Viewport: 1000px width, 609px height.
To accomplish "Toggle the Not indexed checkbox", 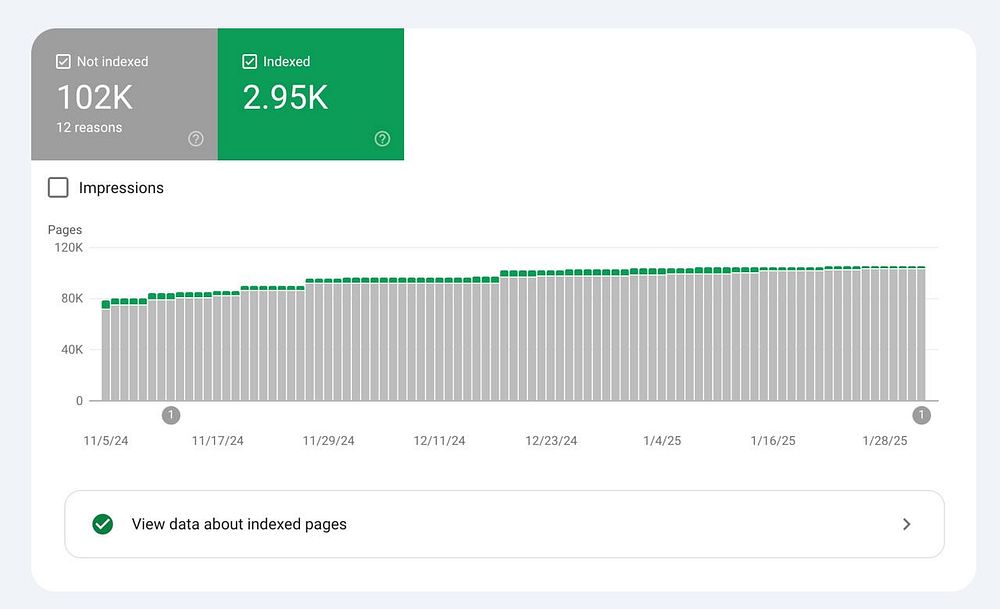I will 63,62.
